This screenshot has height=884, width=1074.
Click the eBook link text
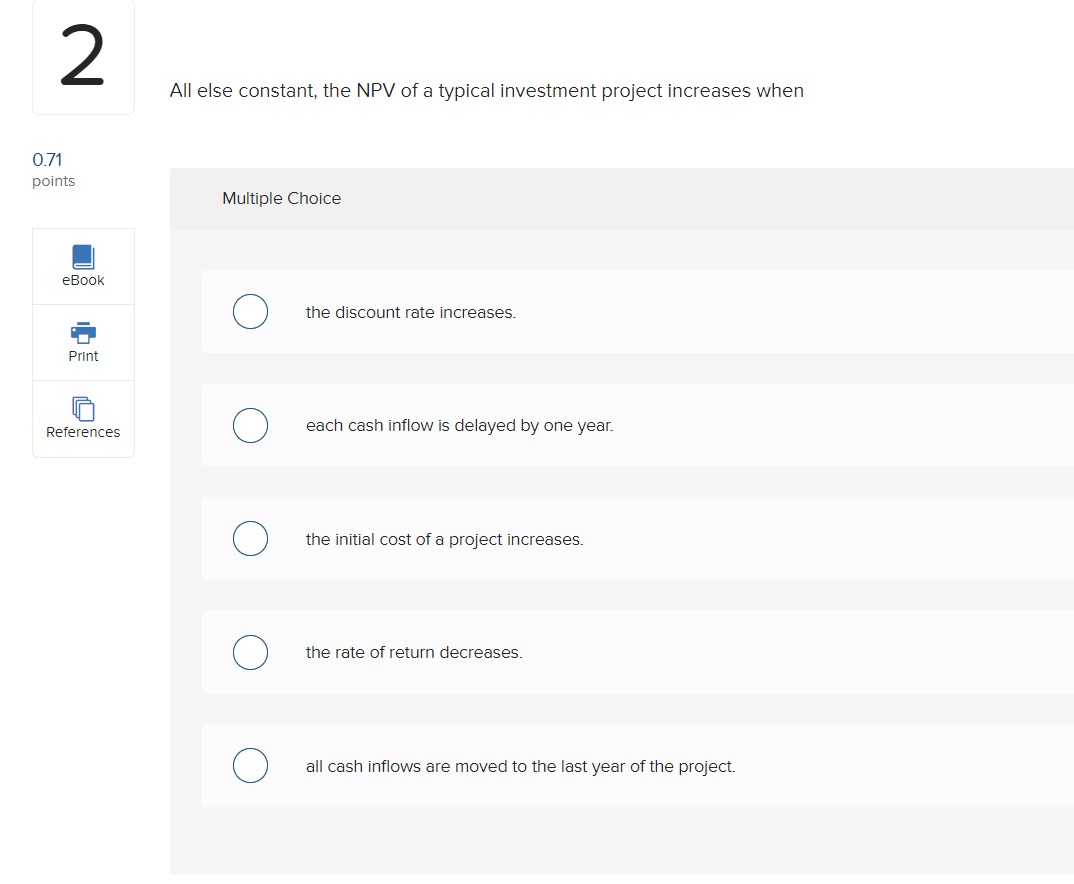point(83,280)
